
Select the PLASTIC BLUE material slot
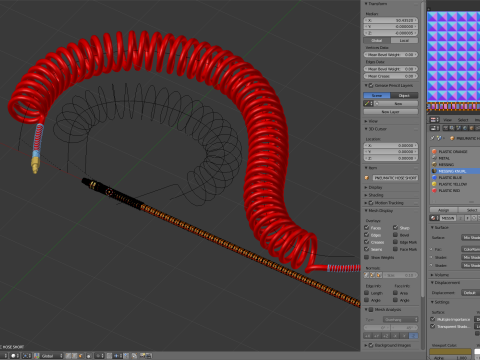[x=455, y=178]
